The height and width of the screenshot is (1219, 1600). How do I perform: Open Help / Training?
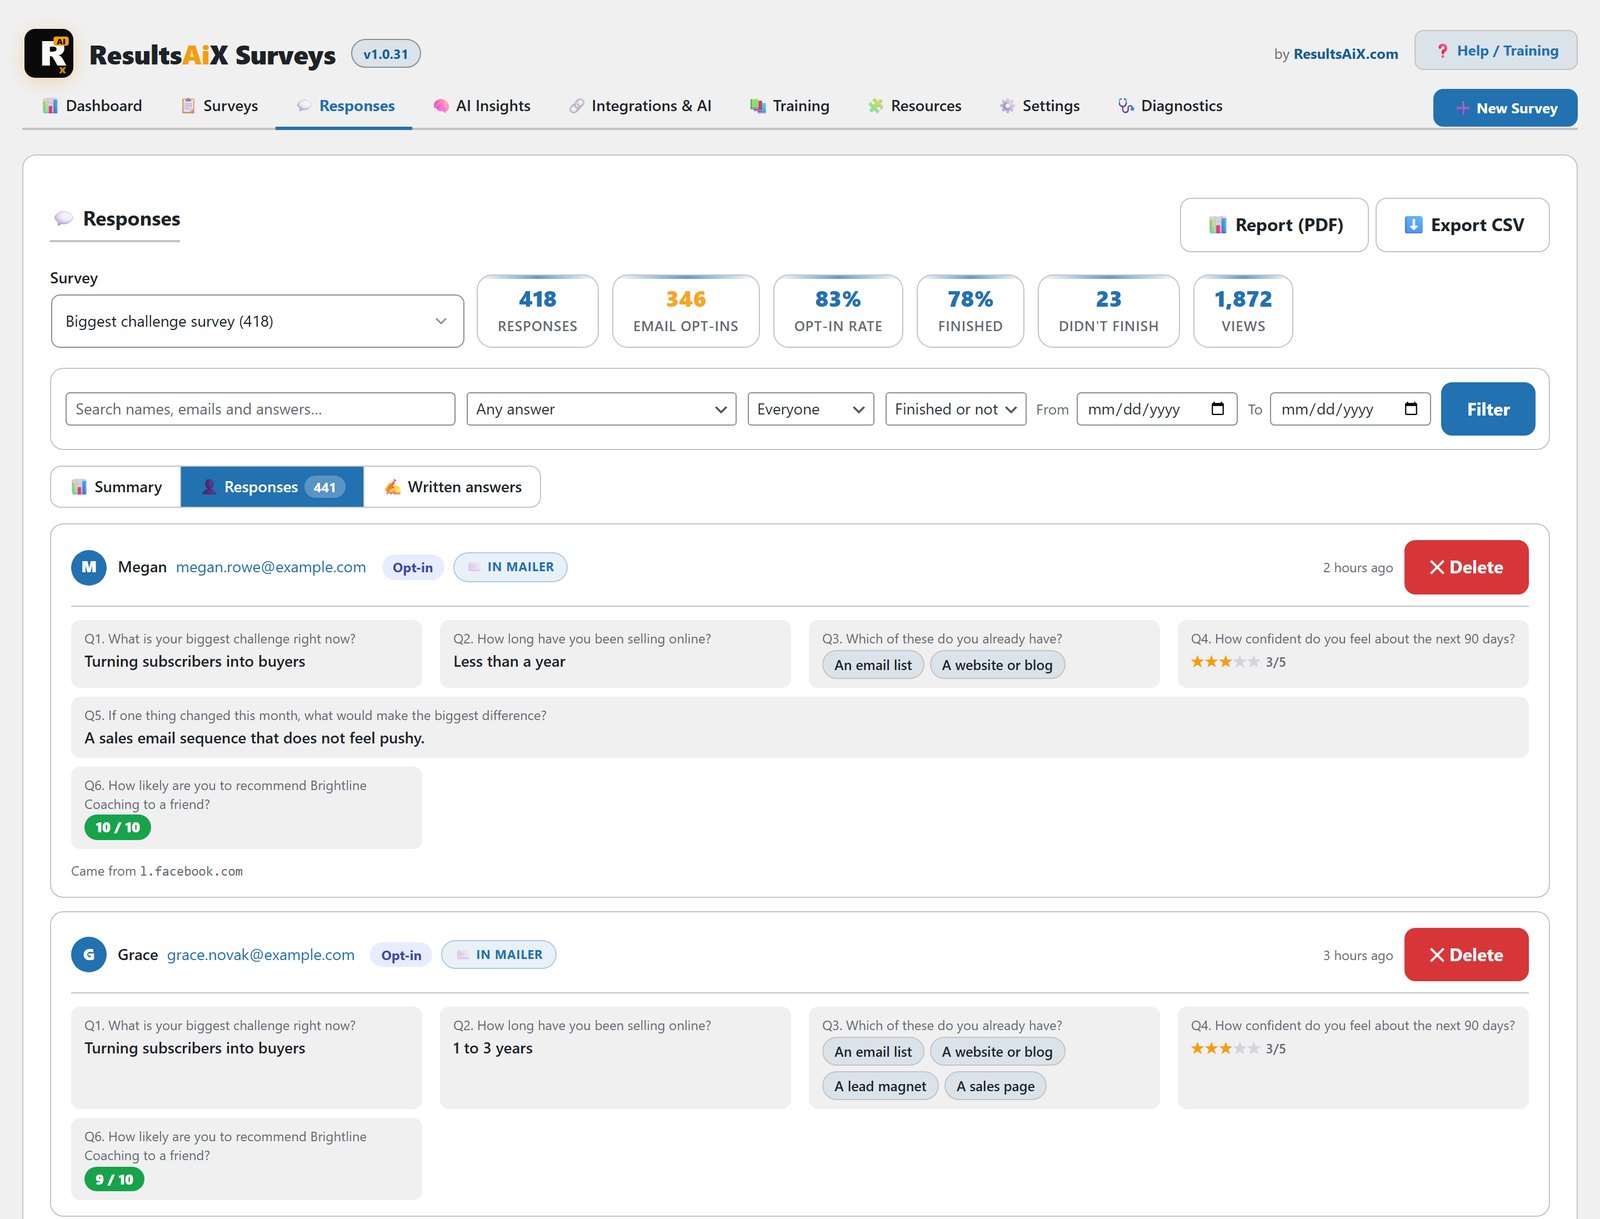coord(1496,50)
